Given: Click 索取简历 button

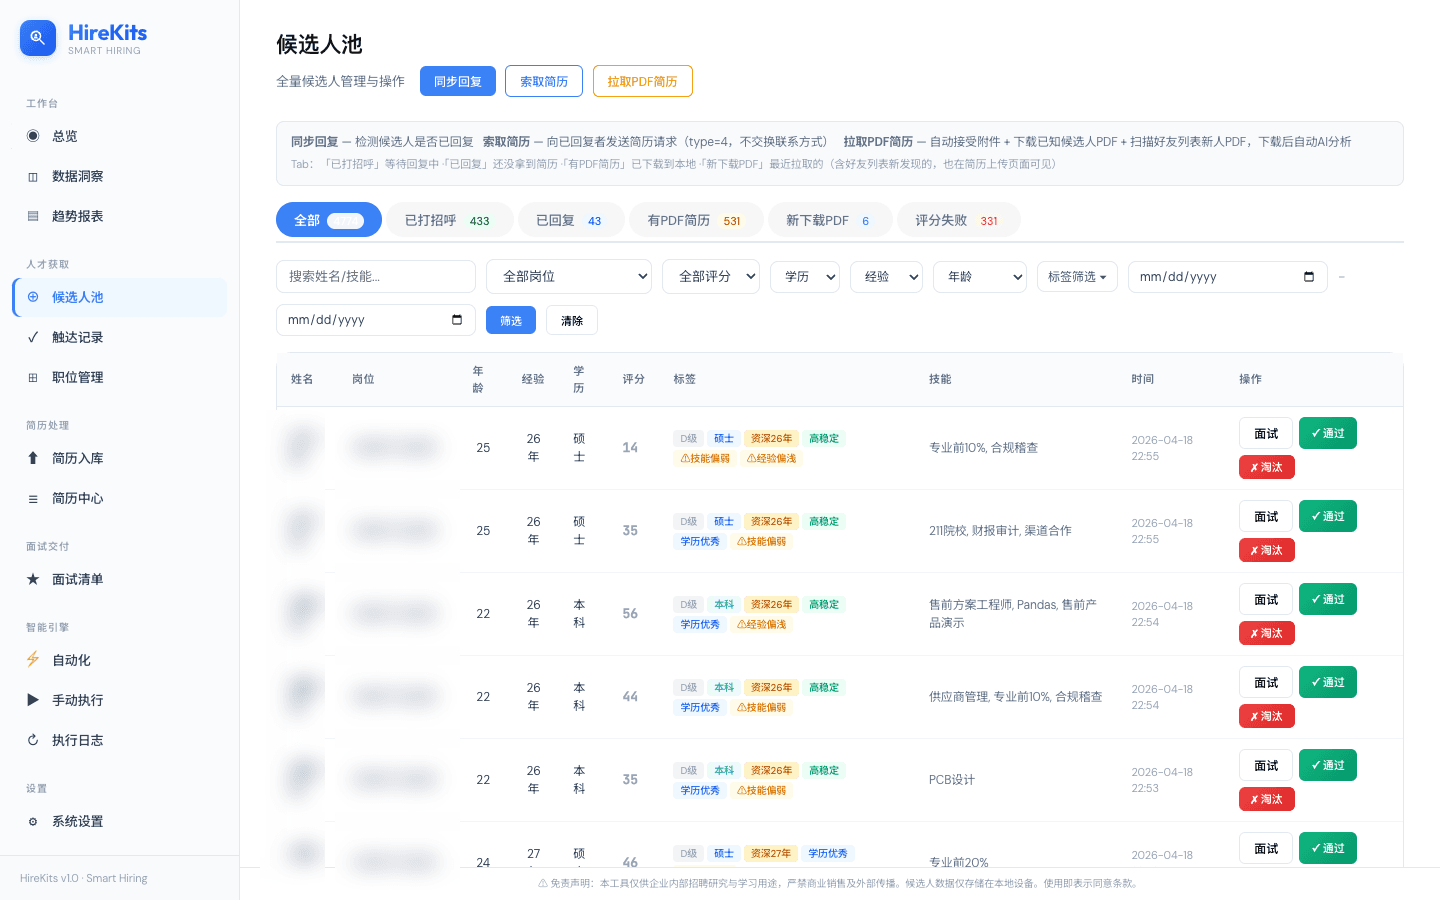Looking at the screenshot, I should (544, 81).
